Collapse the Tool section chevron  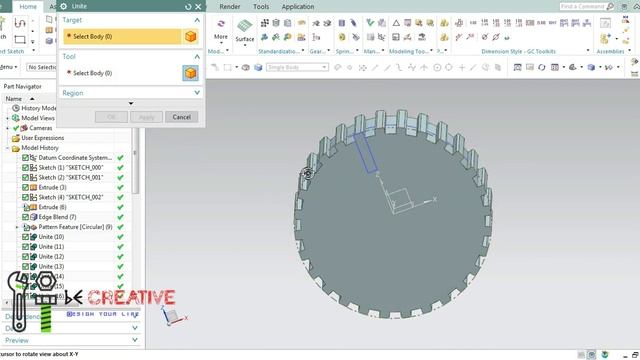point(197,56)
